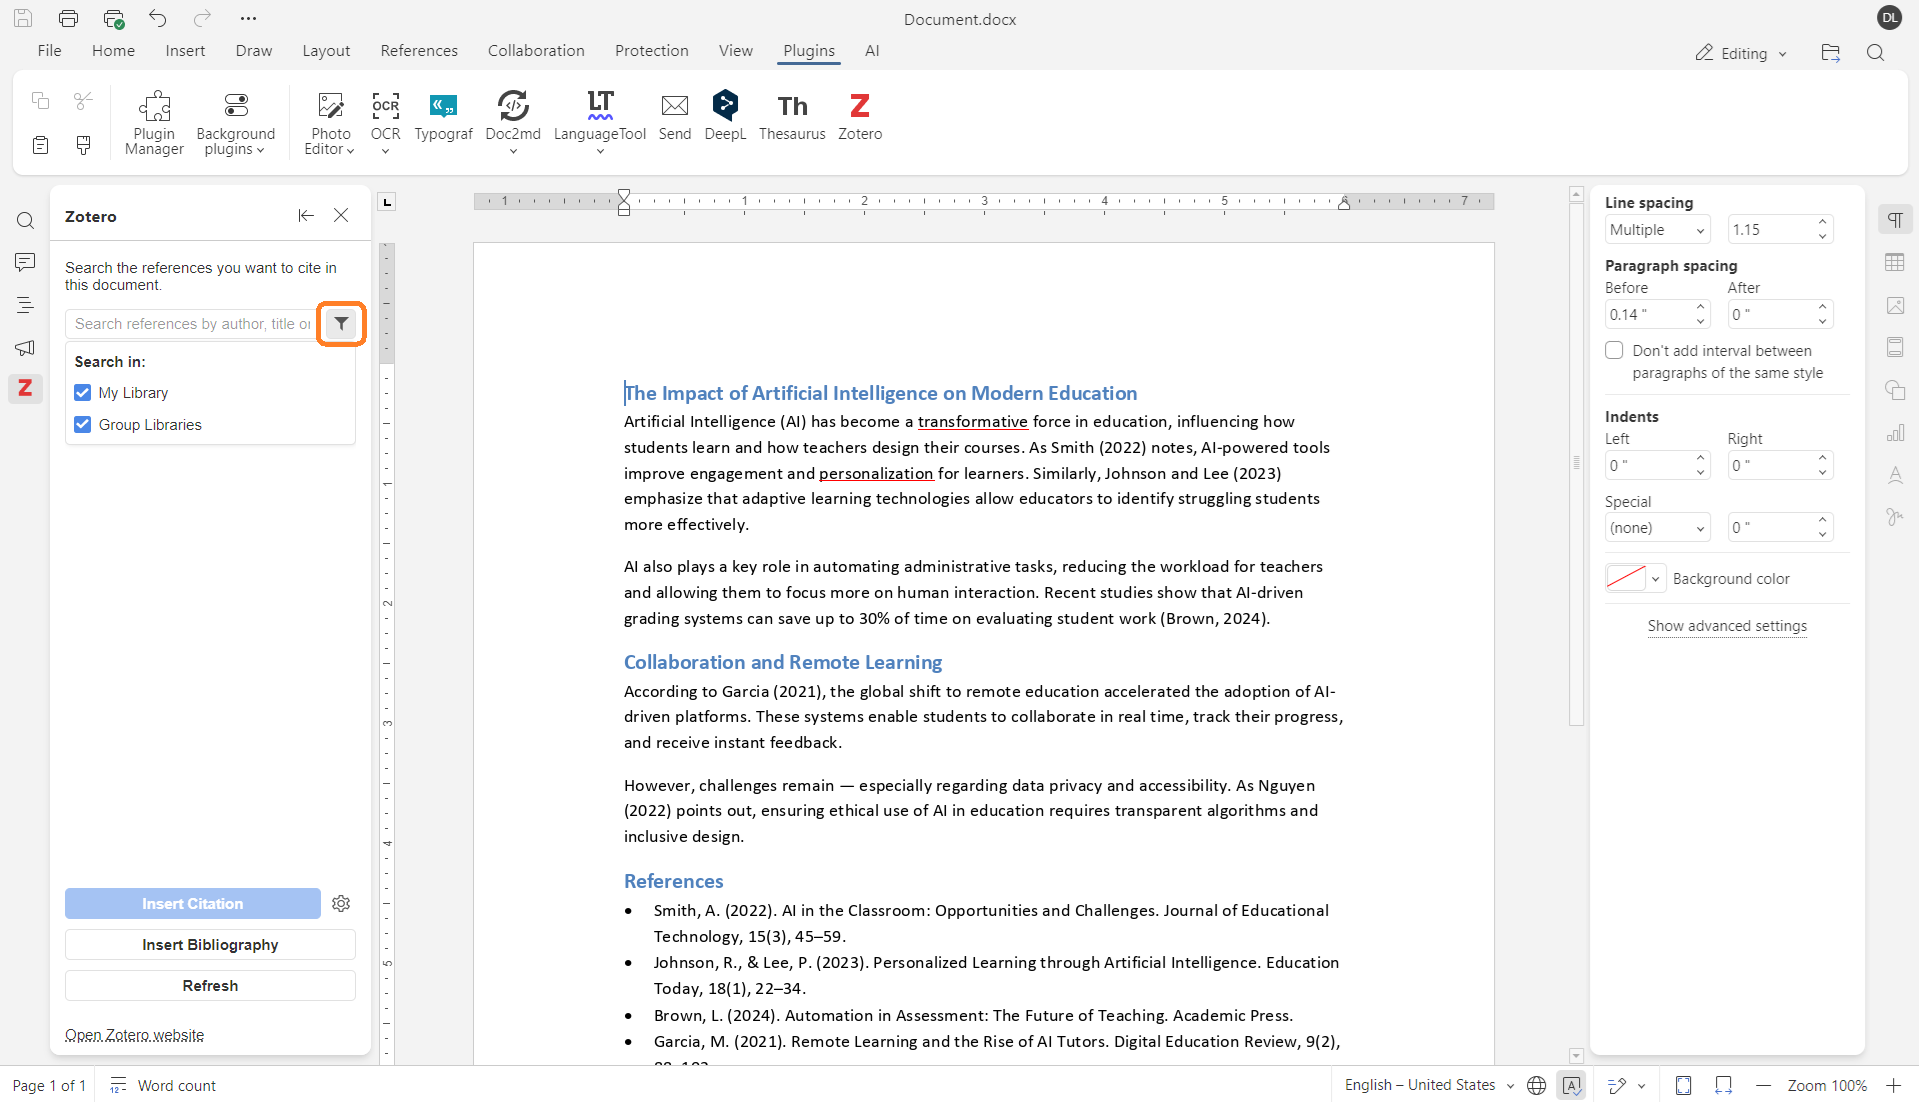Open the Zotero website link

134,1035
